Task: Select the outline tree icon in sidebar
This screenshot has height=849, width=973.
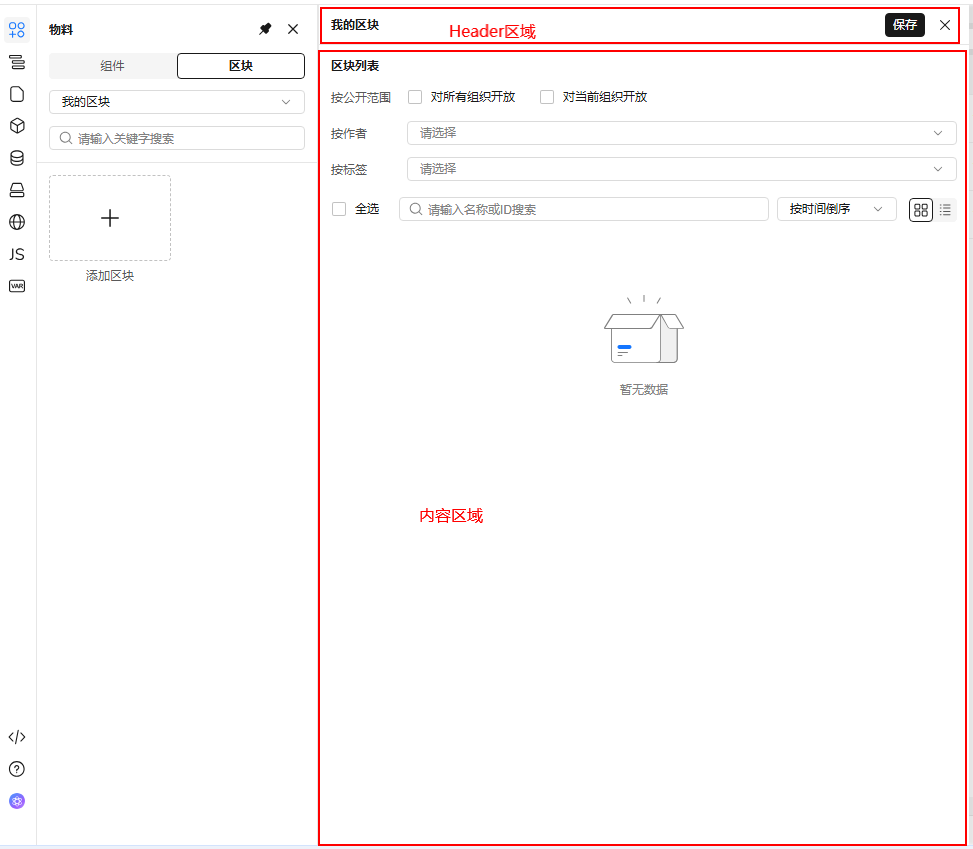Action: (16, 62)
